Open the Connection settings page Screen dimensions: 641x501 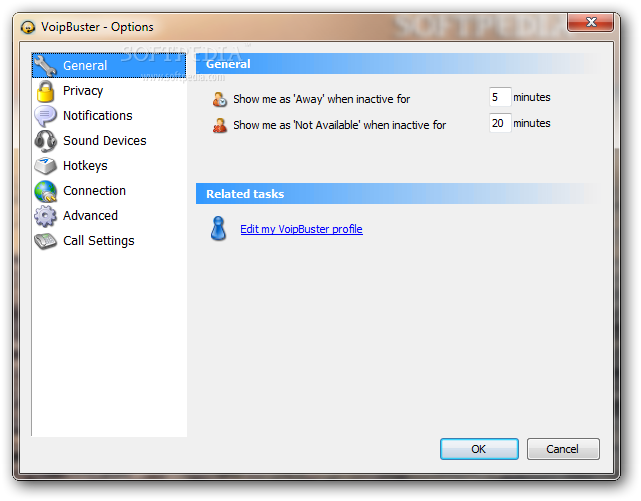pyautogui.click(x=94, y=191)
